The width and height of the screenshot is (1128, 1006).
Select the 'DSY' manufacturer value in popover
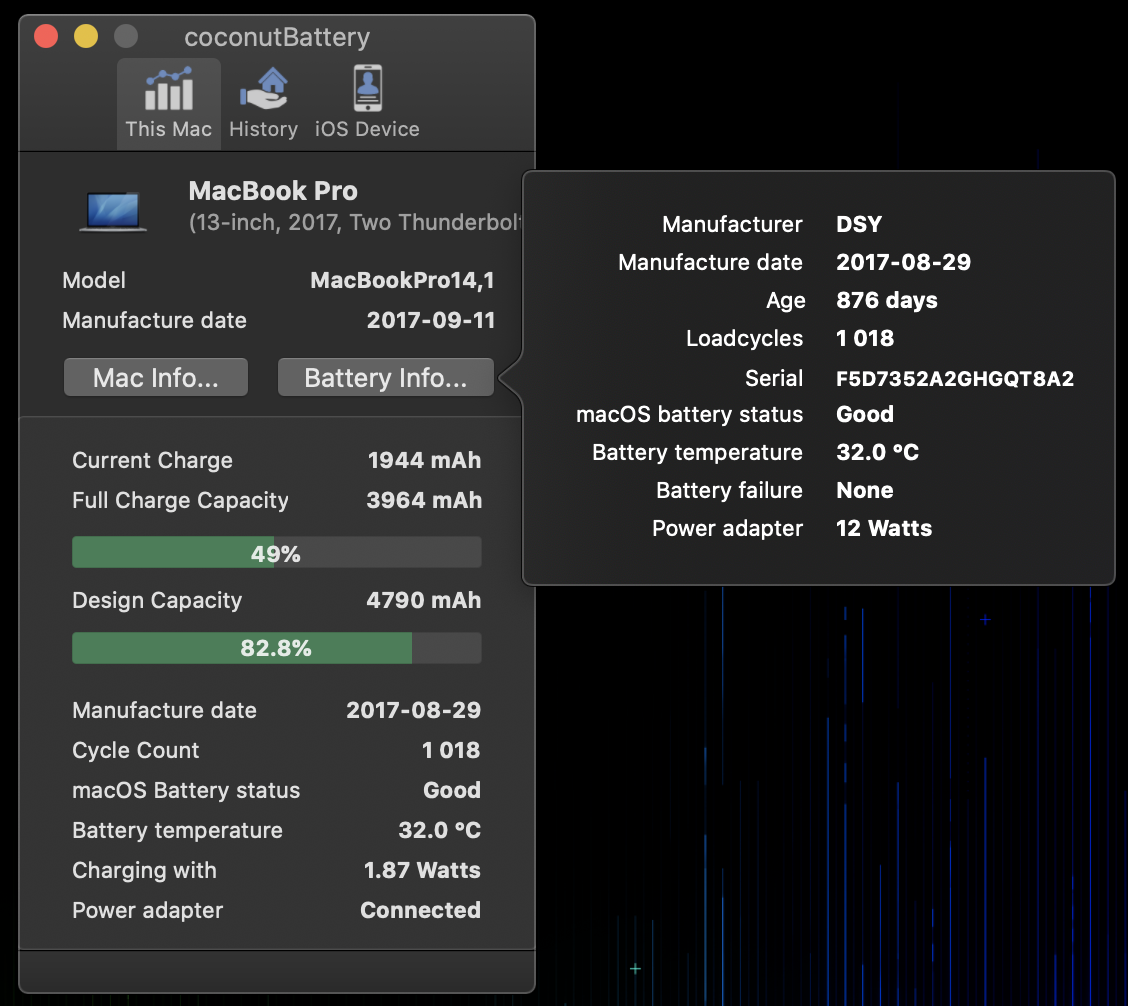(859, 224)
